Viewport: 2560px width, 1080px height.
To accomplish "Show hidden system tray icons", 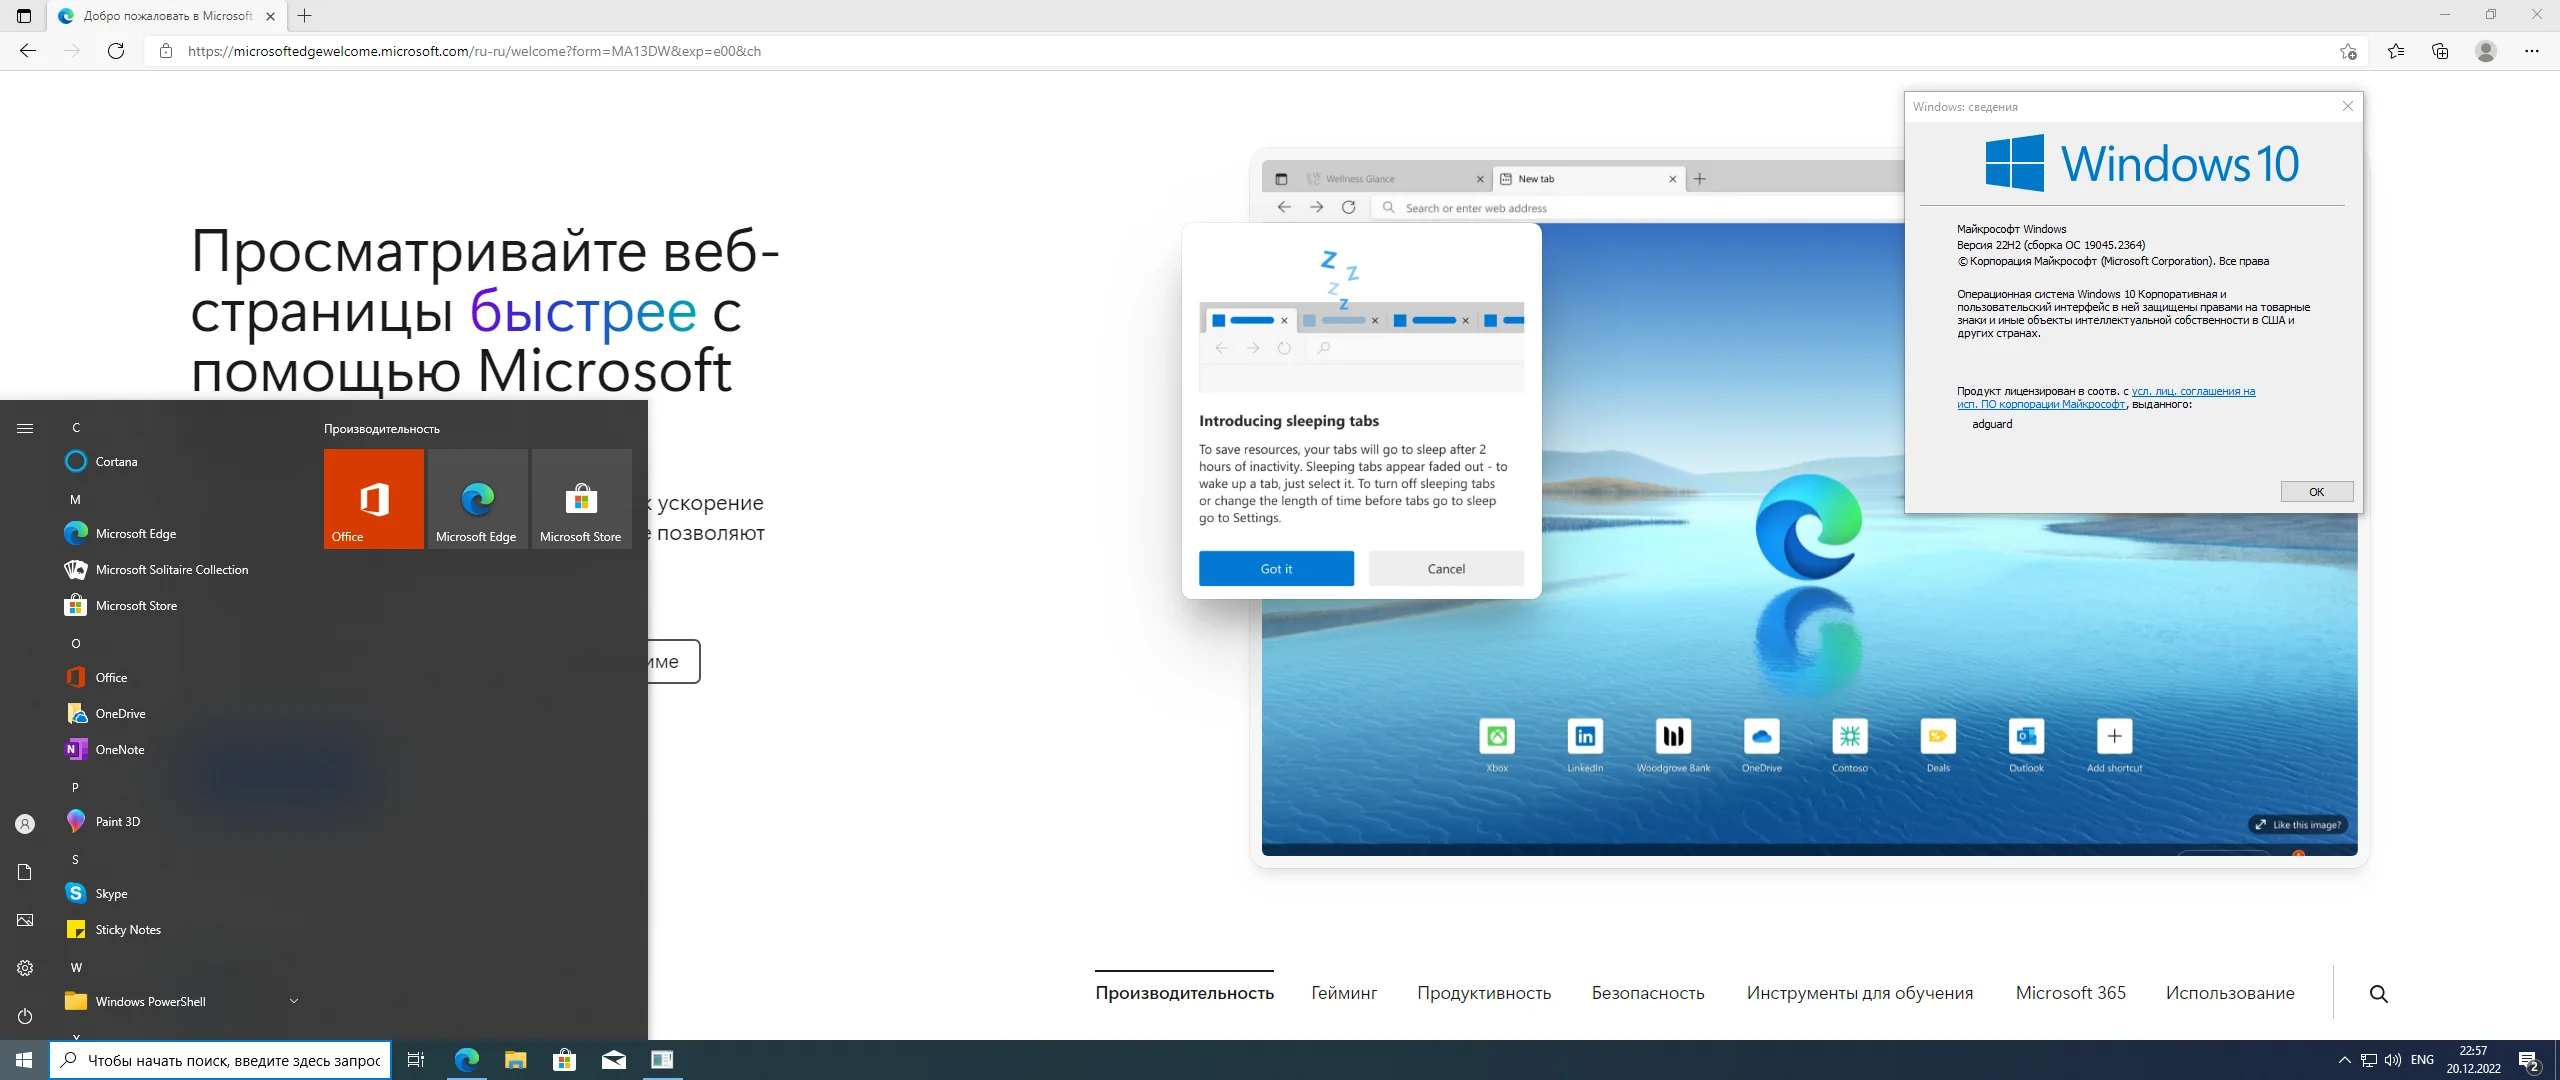I will click(2344, 1060).
